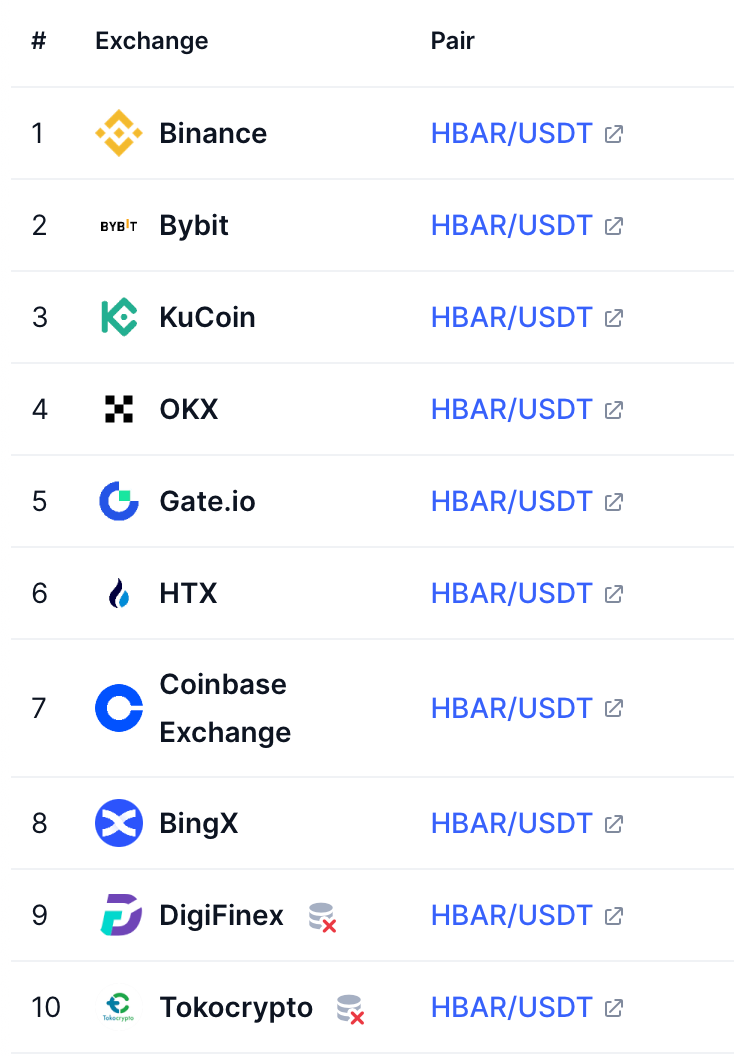Open the OKX HBAR/USDT pair link
The image size is (734, 1056).
(511, 410)
